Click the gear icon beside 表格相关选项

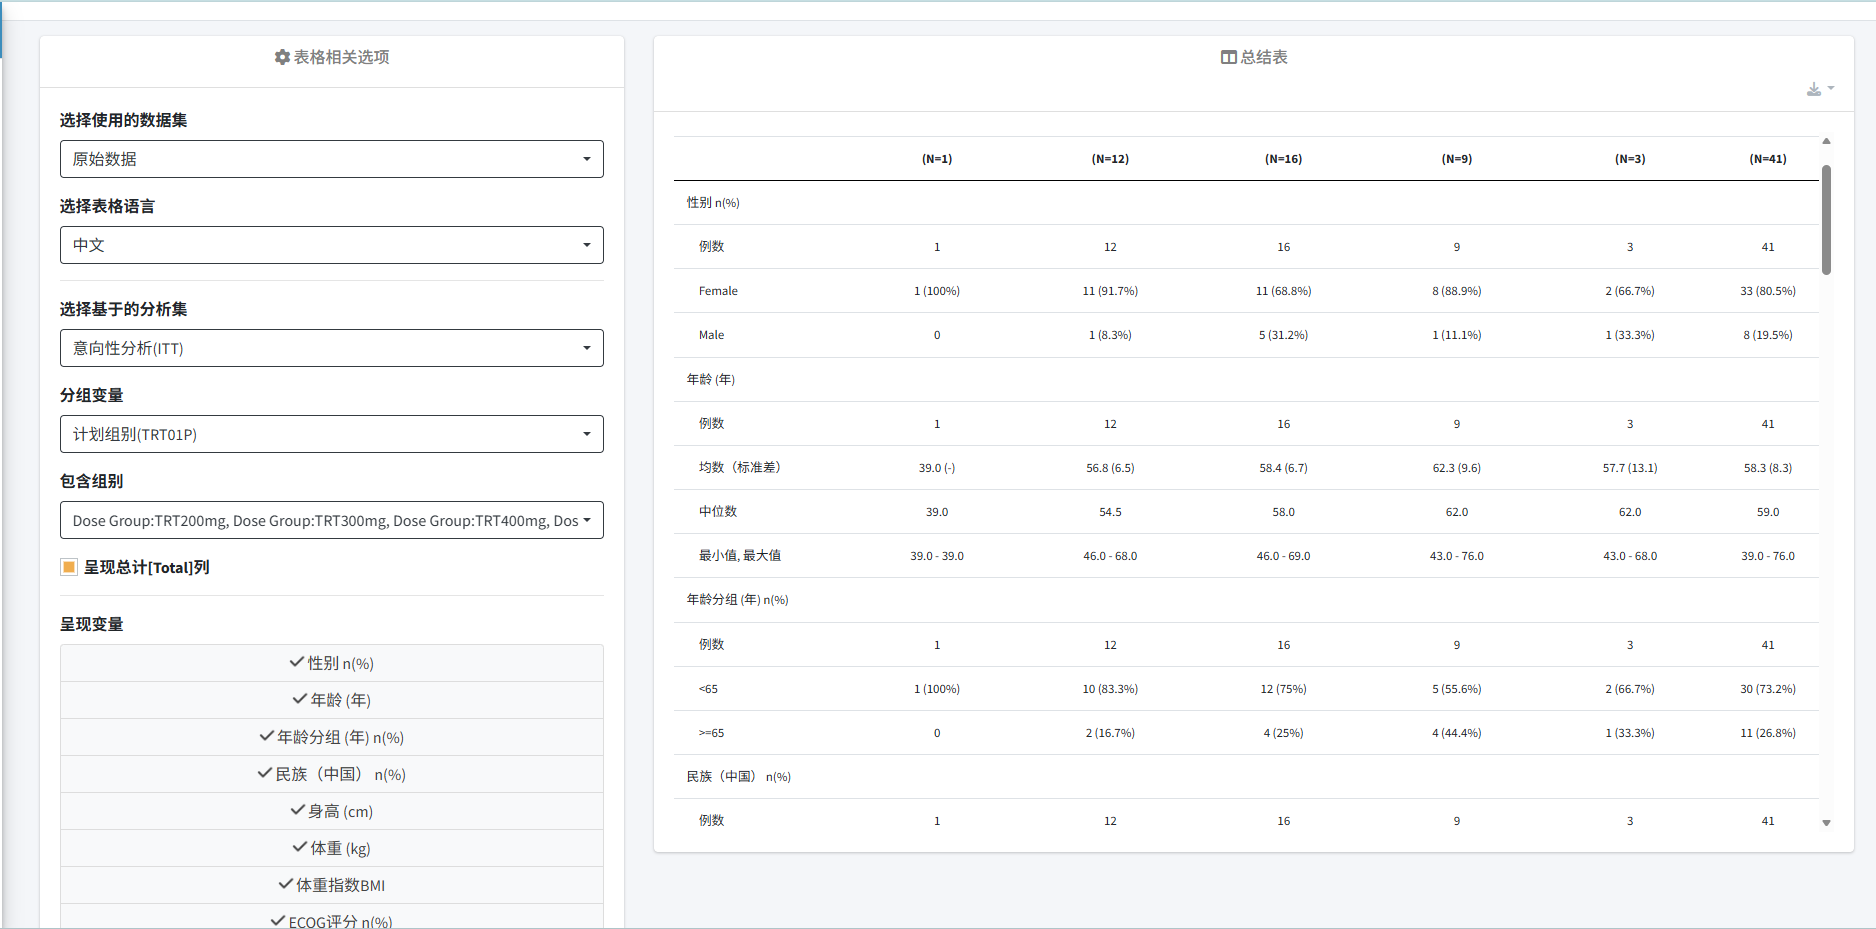(282, 58)
